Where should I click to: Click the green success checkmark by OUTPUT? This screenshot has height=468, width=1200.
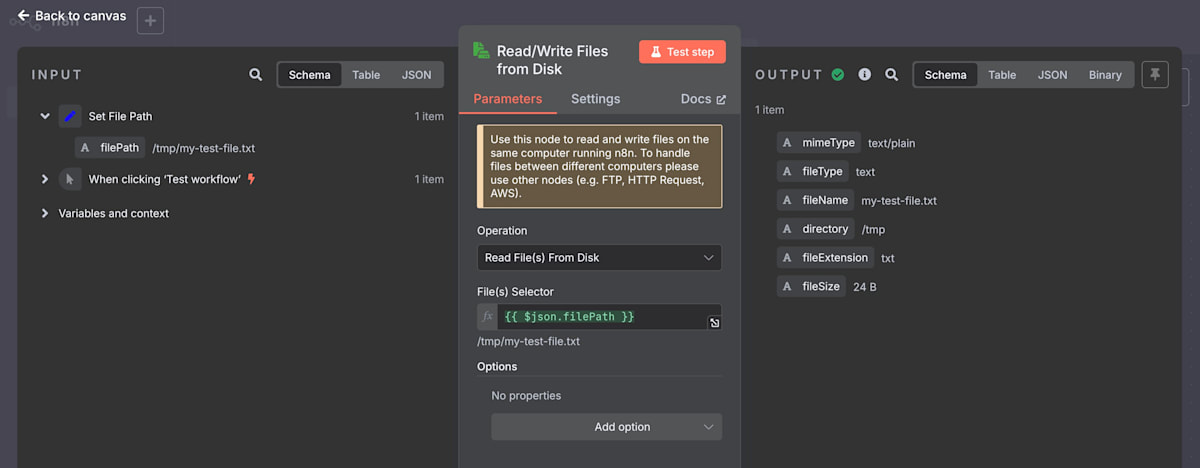pos(838,75)
